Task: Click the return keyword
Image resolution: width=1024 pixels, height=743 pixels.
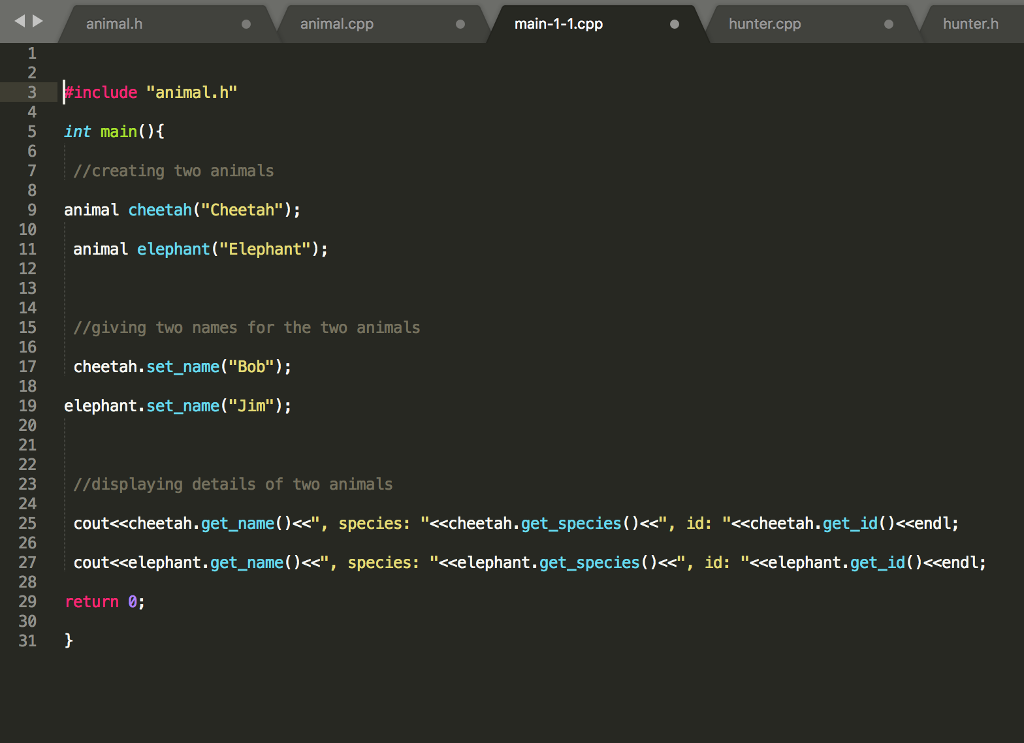Action: (x=92, y=602)
